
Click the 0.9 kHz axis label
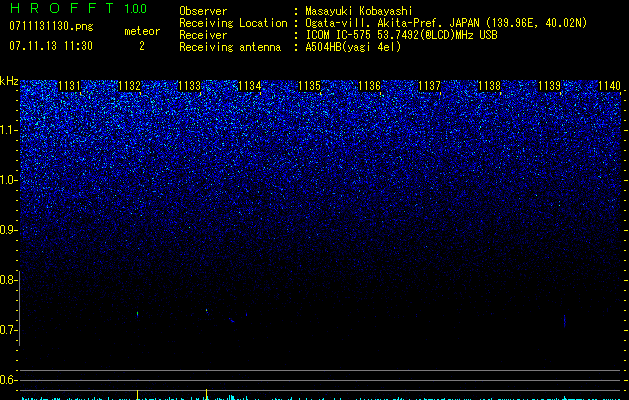pyautogui.click(x=8, y=230)
